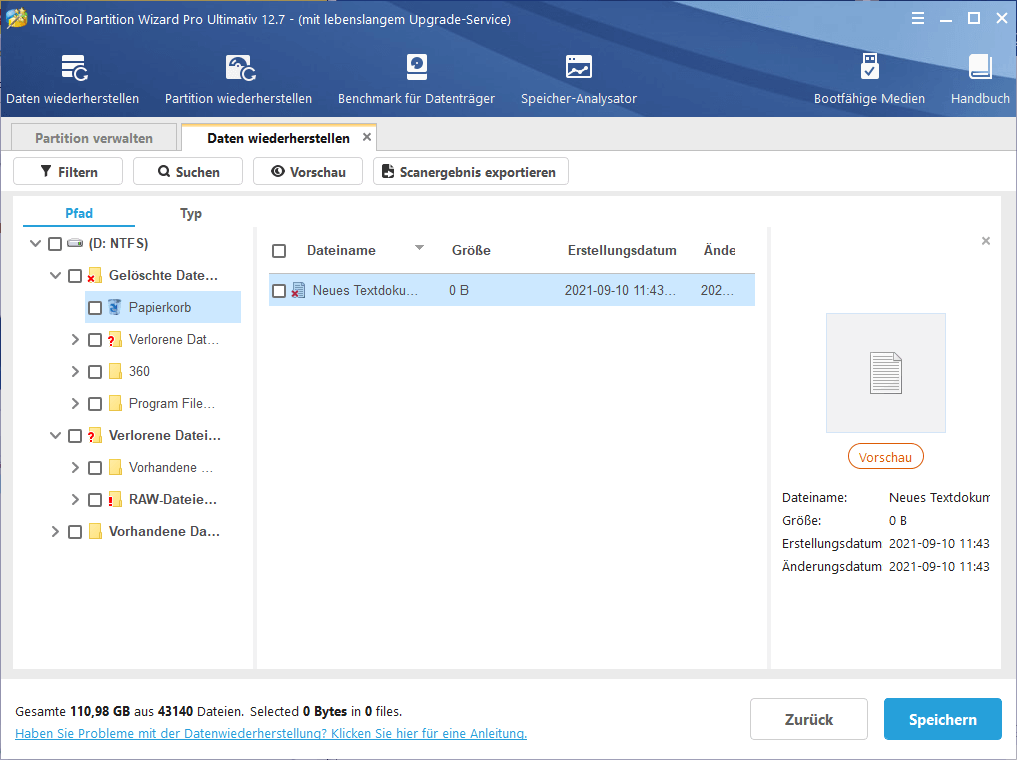
Task: Open the Datenwiederherstellung help link
Action: click(x=271, y=734)
